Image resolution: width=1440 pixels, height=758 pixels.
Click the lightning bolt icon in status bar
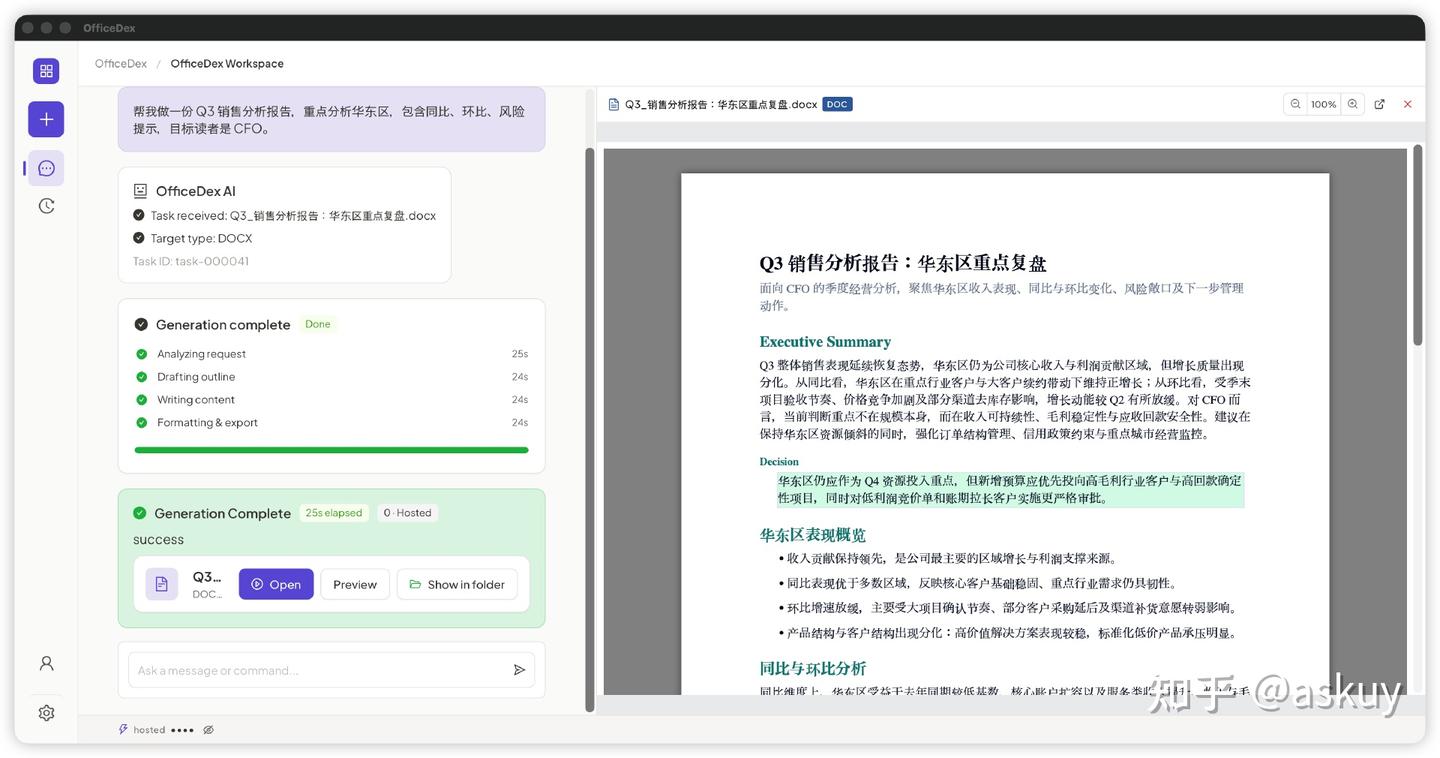[123, 730]
